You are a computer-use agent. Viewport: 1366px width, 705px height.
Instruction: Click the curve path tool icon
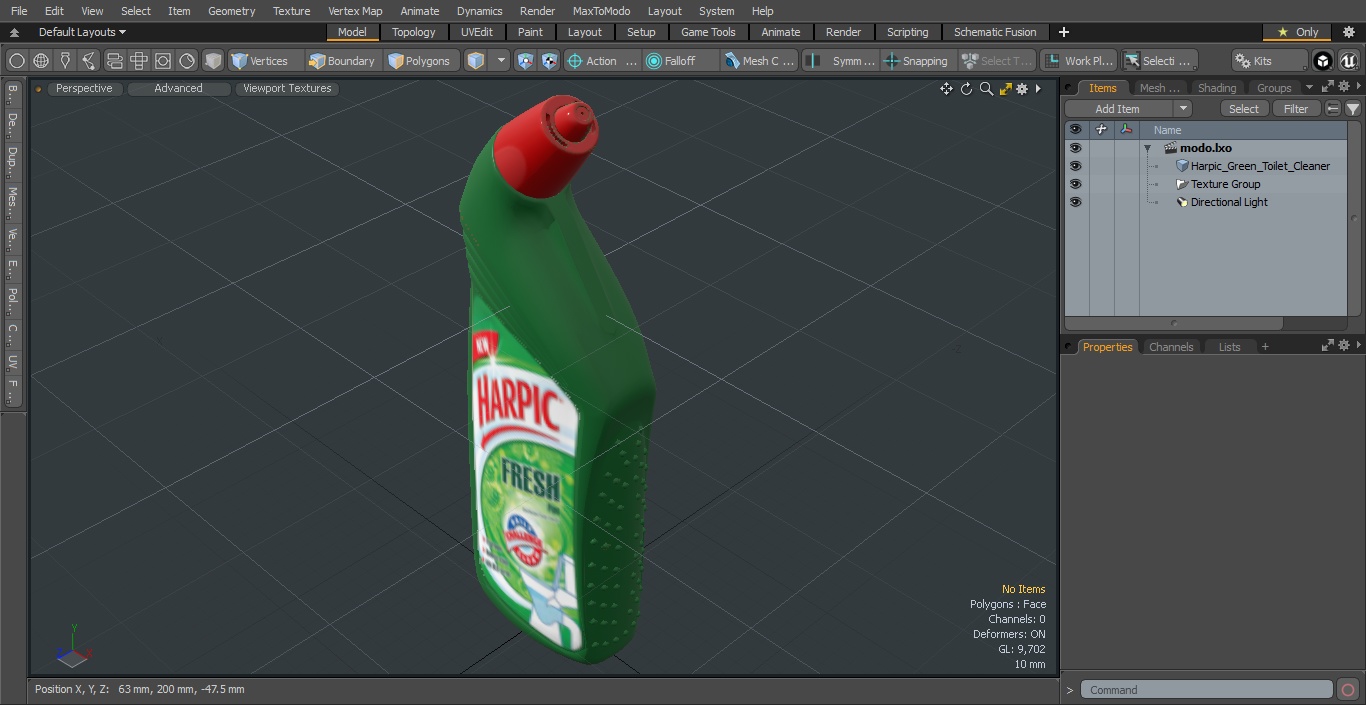pyautogui.click(x=89, y=61)
